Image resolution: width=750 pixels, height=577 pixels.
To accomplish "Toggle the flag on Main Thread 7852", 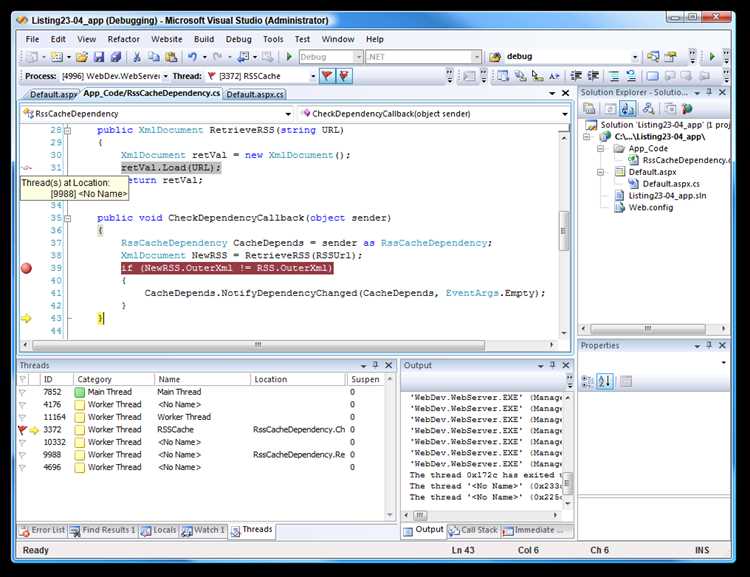I will [x=22, y=392].
